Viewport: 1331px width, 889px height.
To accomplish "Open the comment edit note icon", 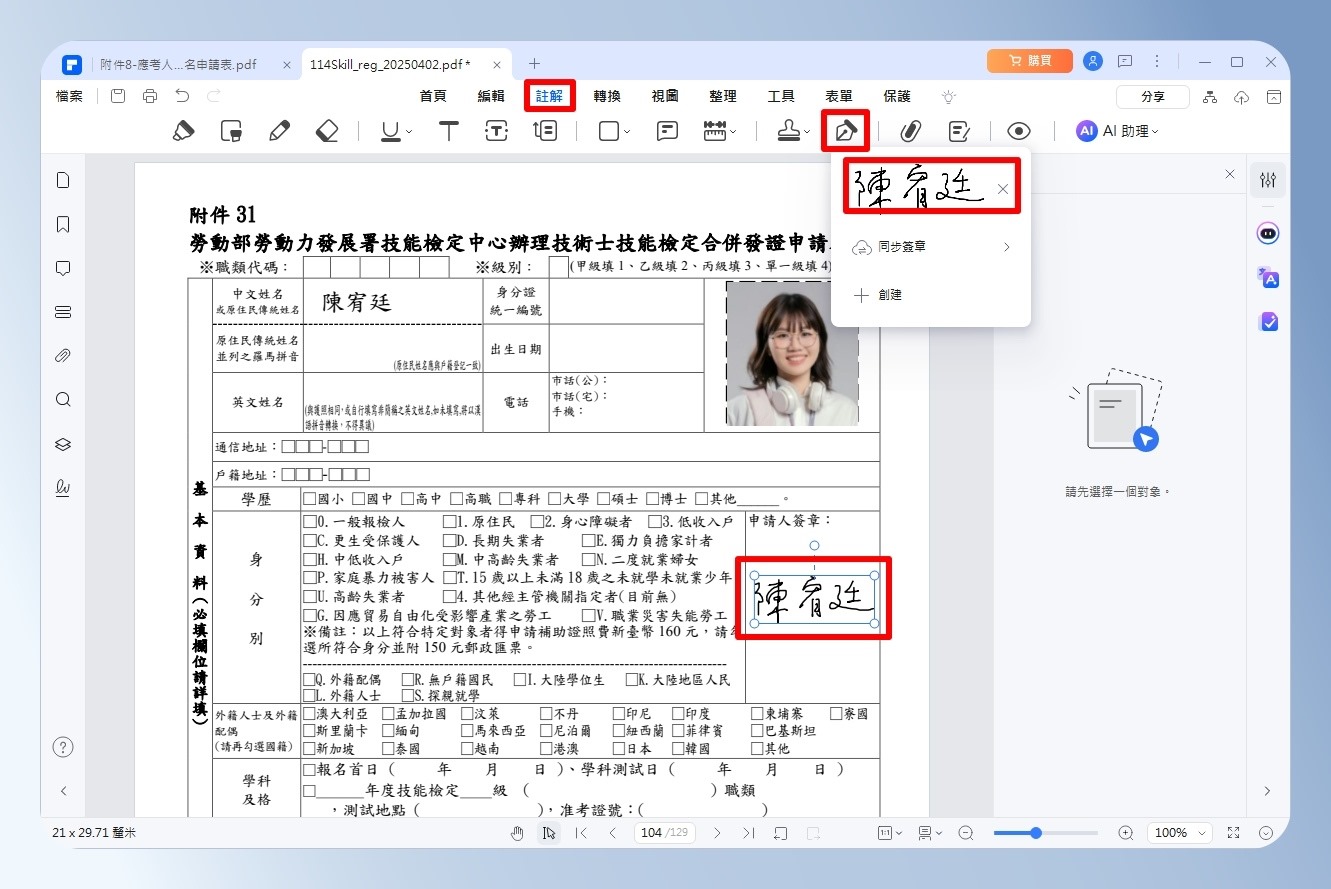I will [x=959, y=131].
